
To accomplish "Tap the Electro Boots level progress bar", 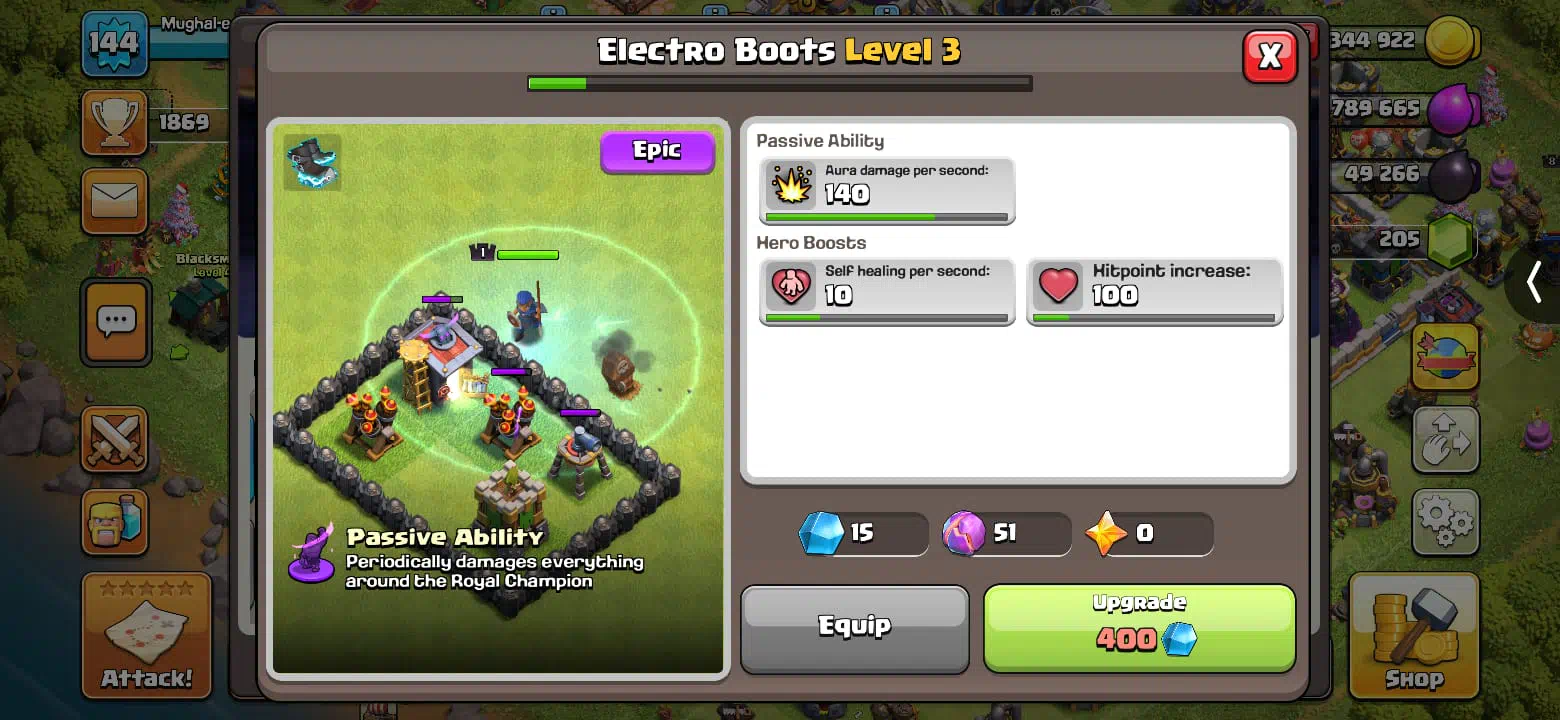I will [780, 83].
